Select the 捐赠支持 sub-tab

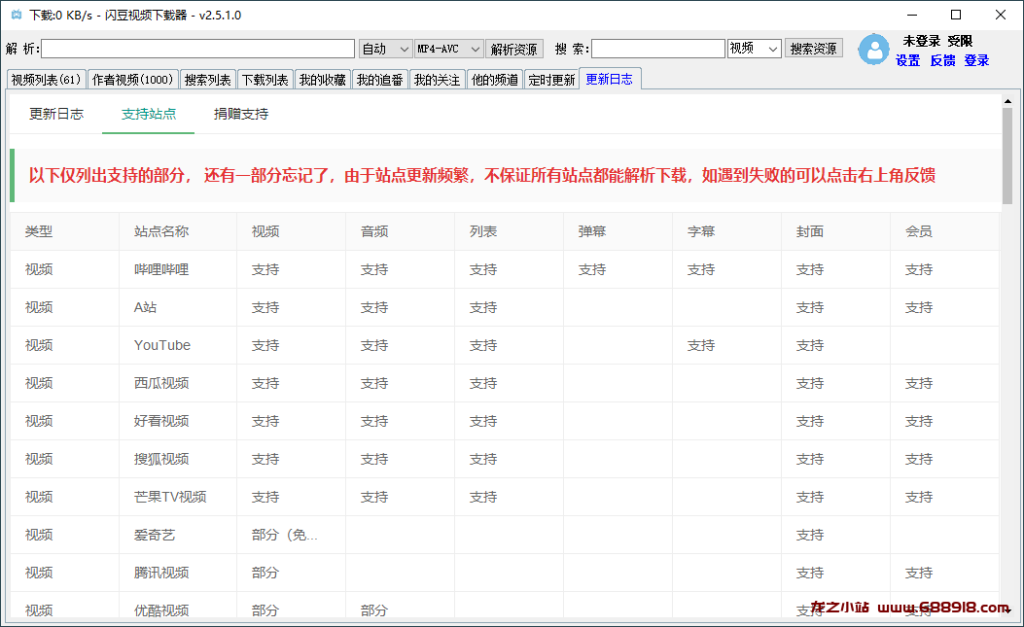[x=241, y=114]
